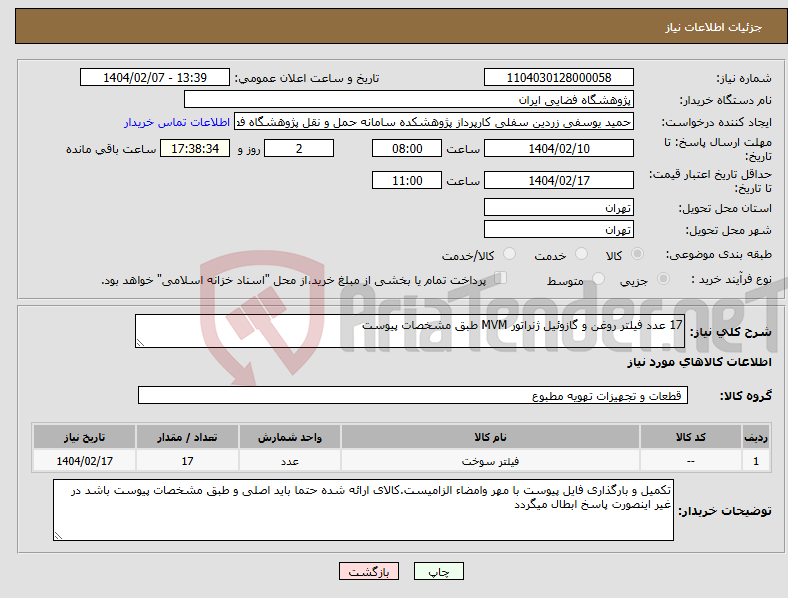Click the کد کالا column header

click(691, 437)
